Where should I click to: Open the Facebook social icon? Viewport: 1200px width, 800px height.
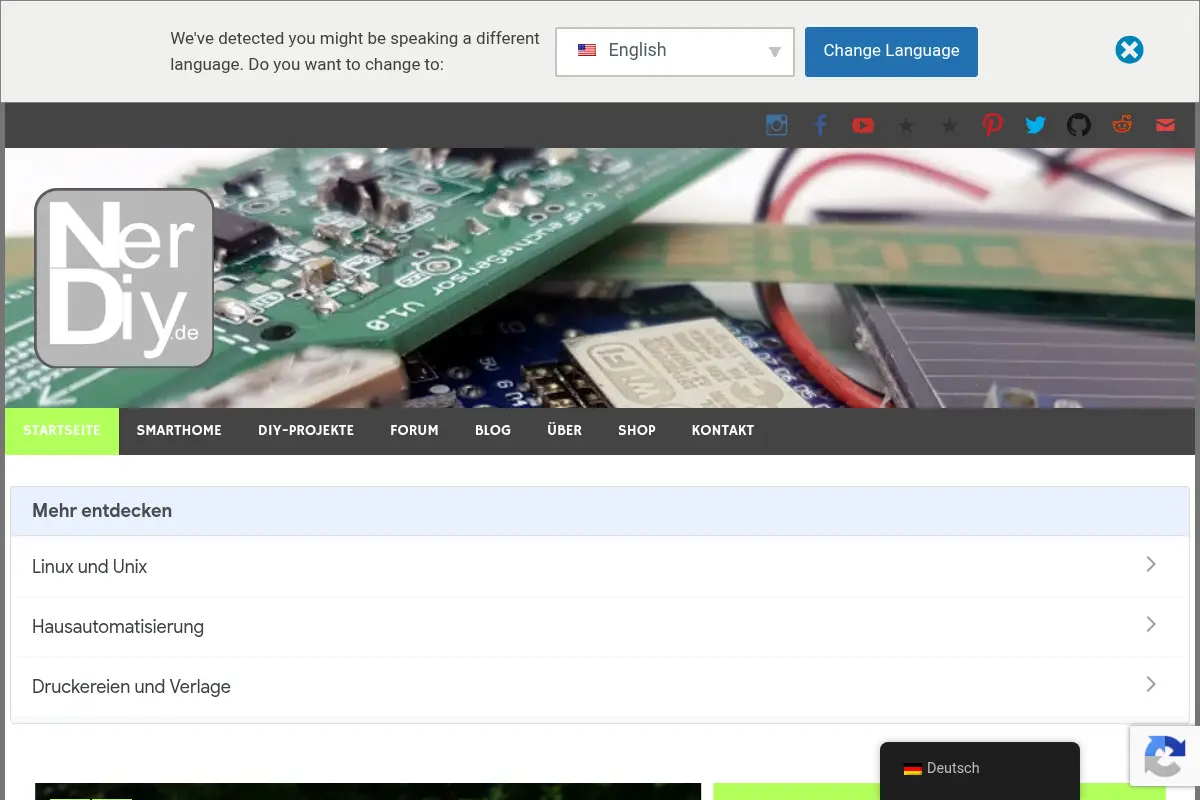(x=820, y=125)
